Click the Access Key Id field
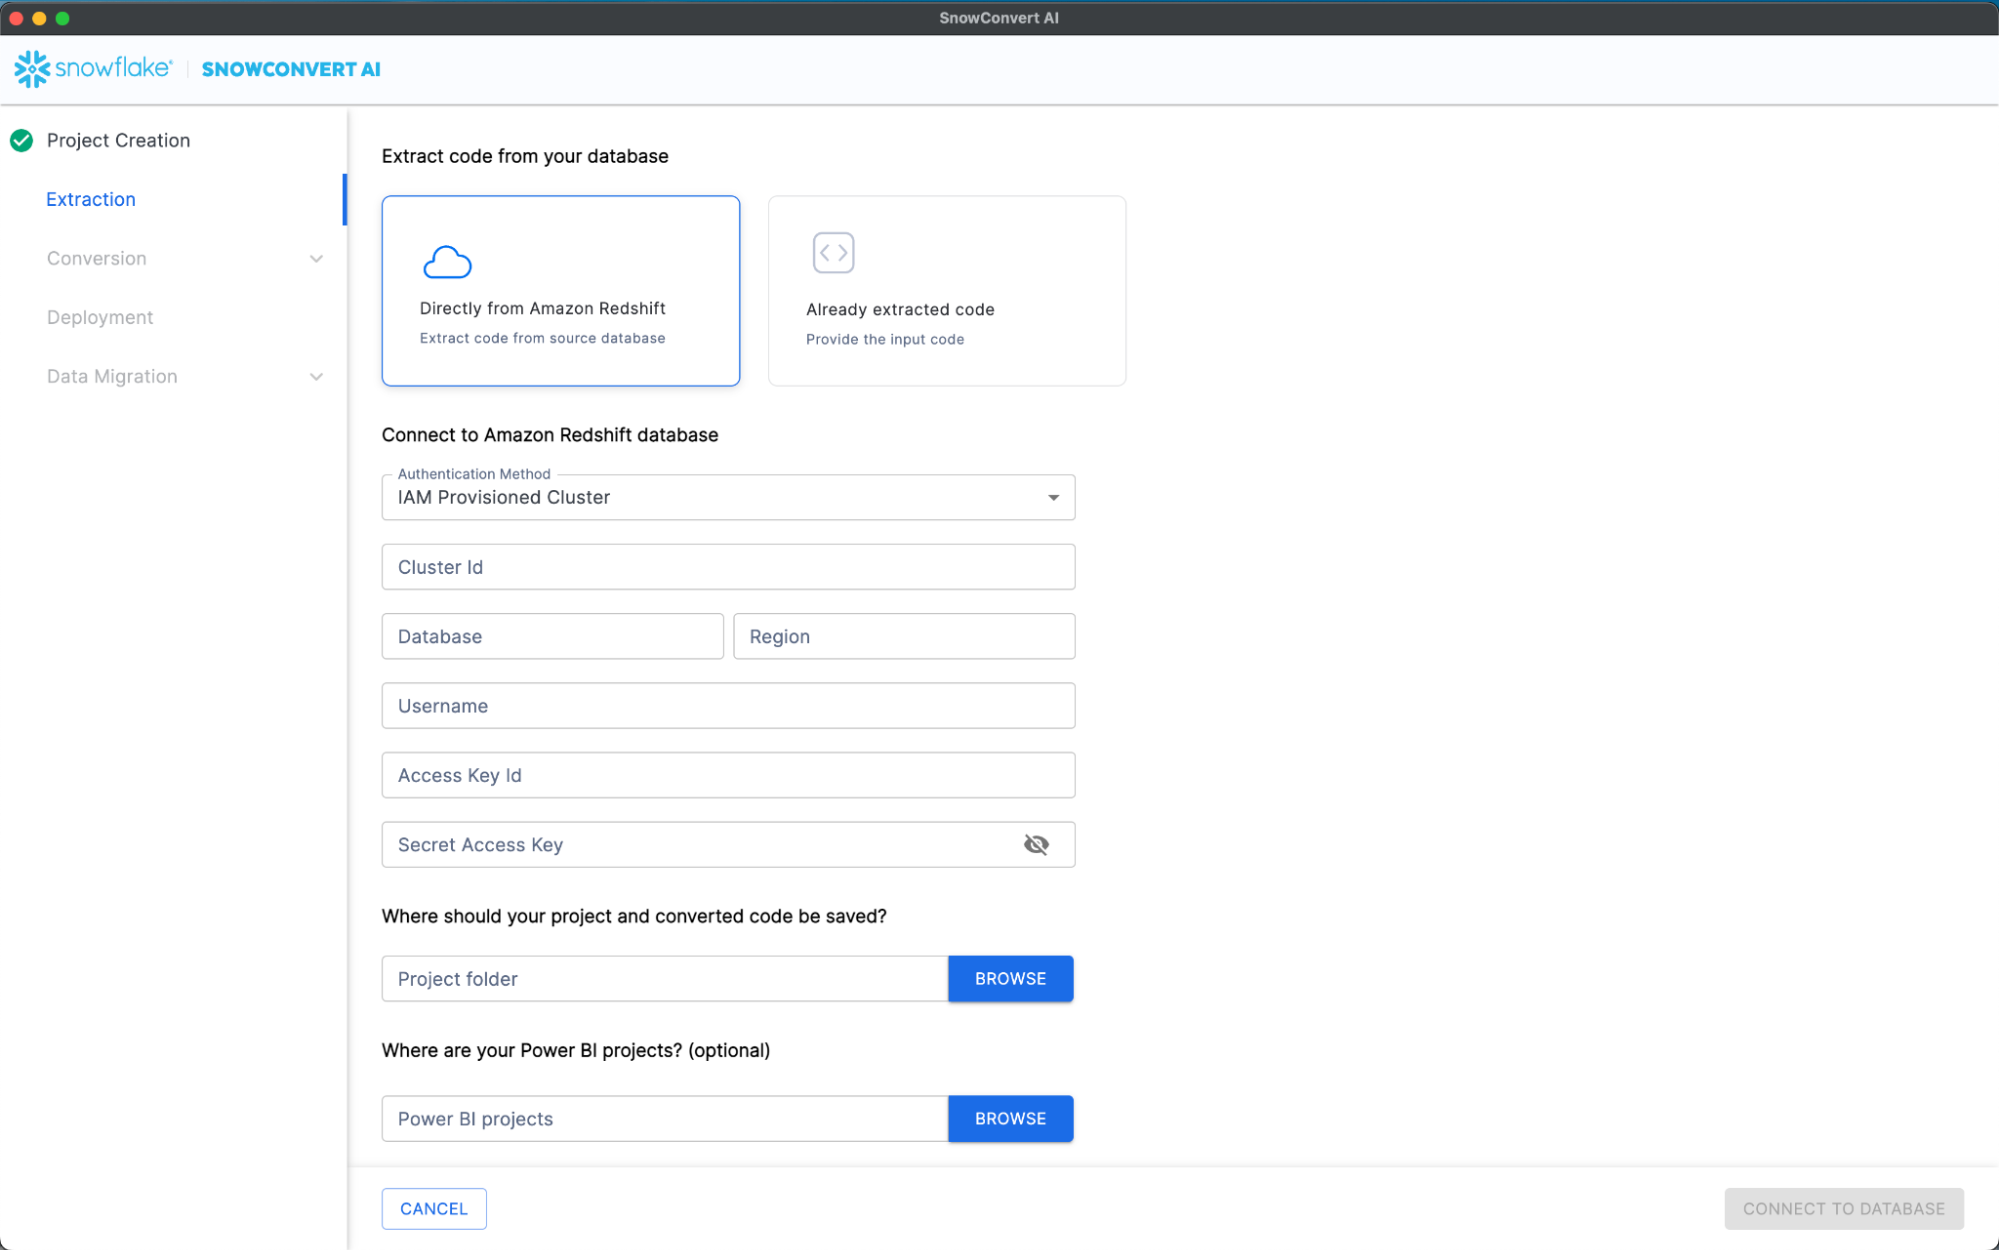This screenshot has height=1251, width=1999. [728, 776]
